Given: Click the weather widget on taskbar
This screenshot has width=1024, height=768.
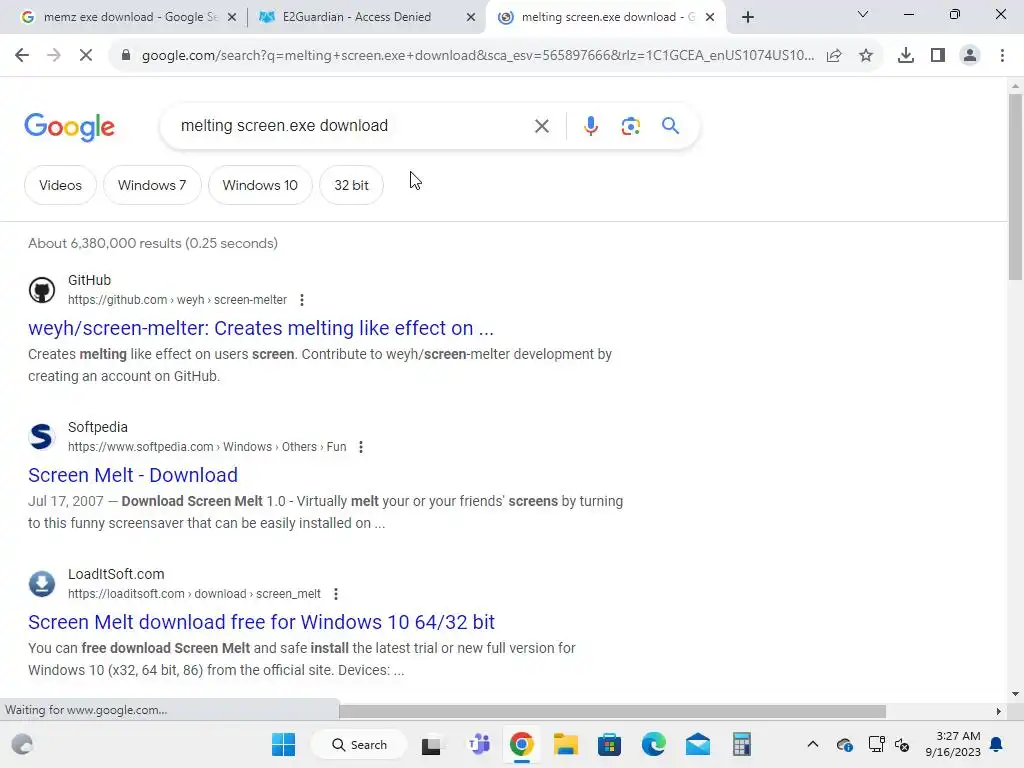Looking at the screenshot, I should click(22, 744).
